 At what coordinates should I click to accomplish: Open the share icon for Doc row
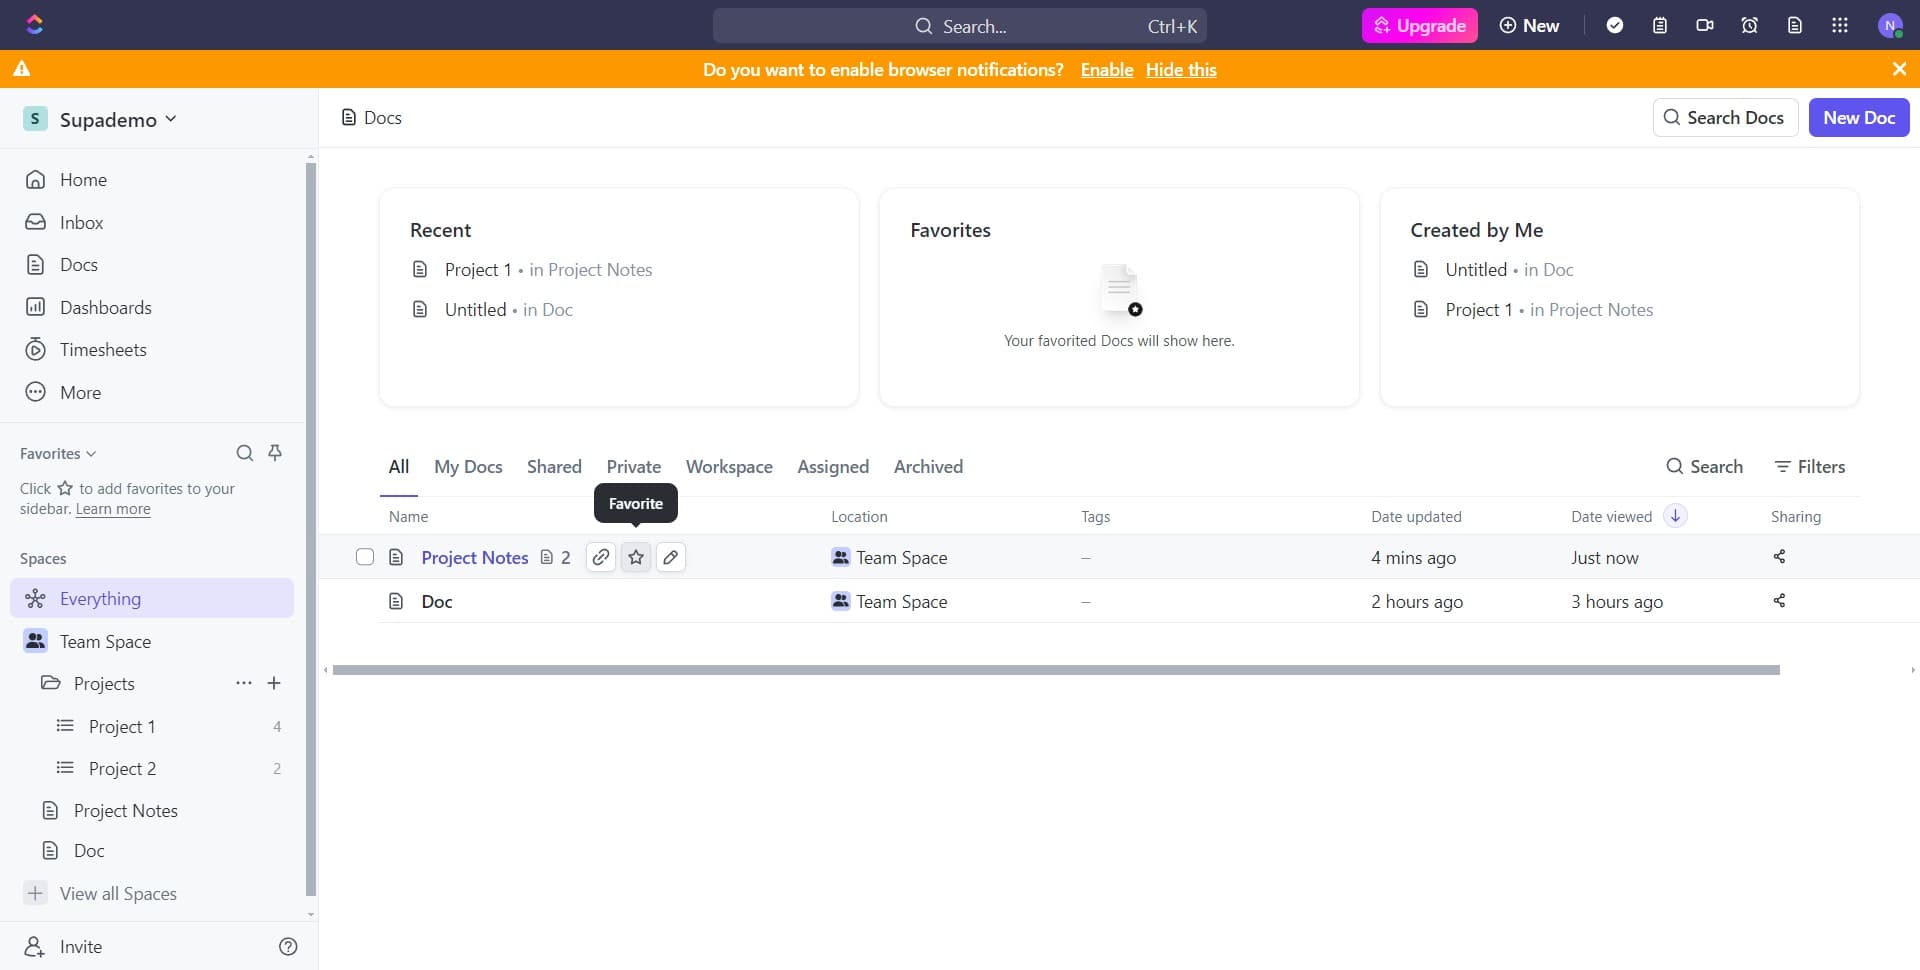tap(1779, 601)
